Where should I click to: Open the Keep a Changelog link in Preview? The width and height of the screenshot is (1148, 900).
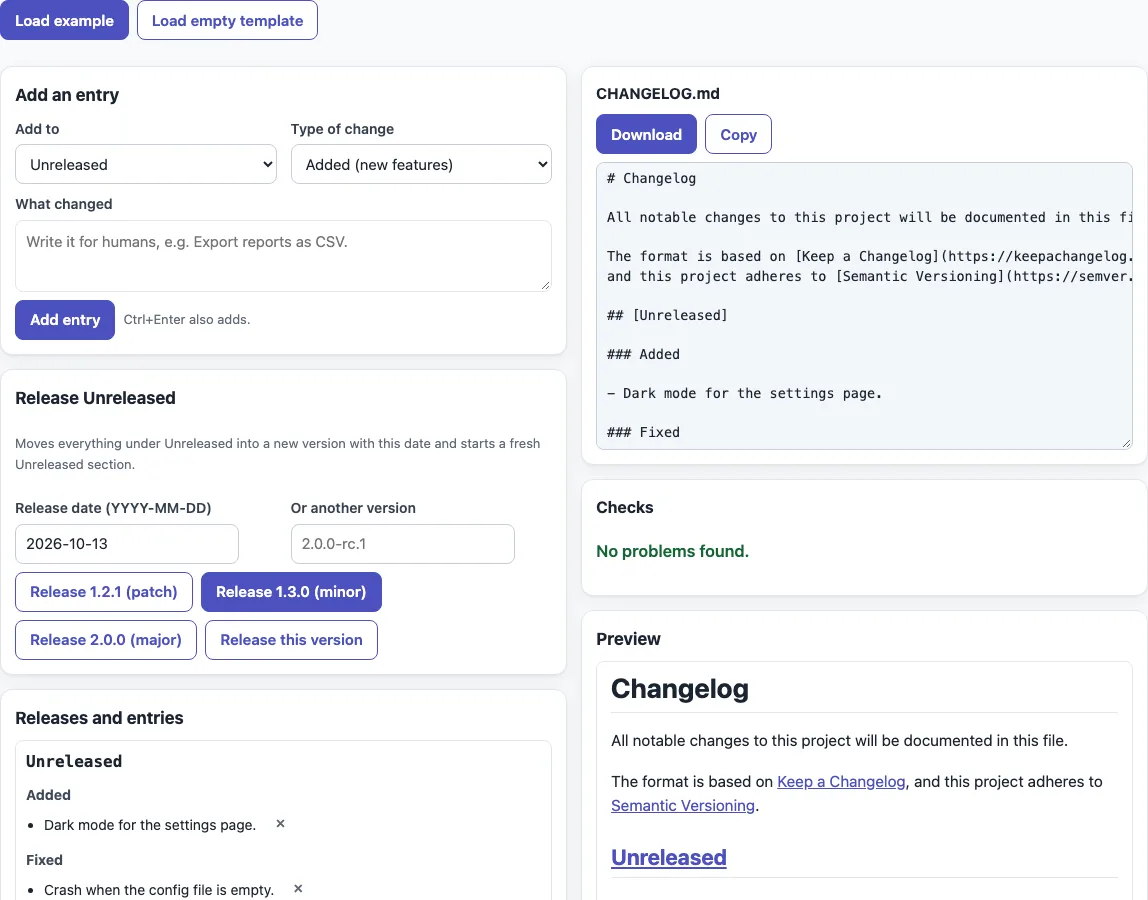pyautogui.click(x=841, y=781)
